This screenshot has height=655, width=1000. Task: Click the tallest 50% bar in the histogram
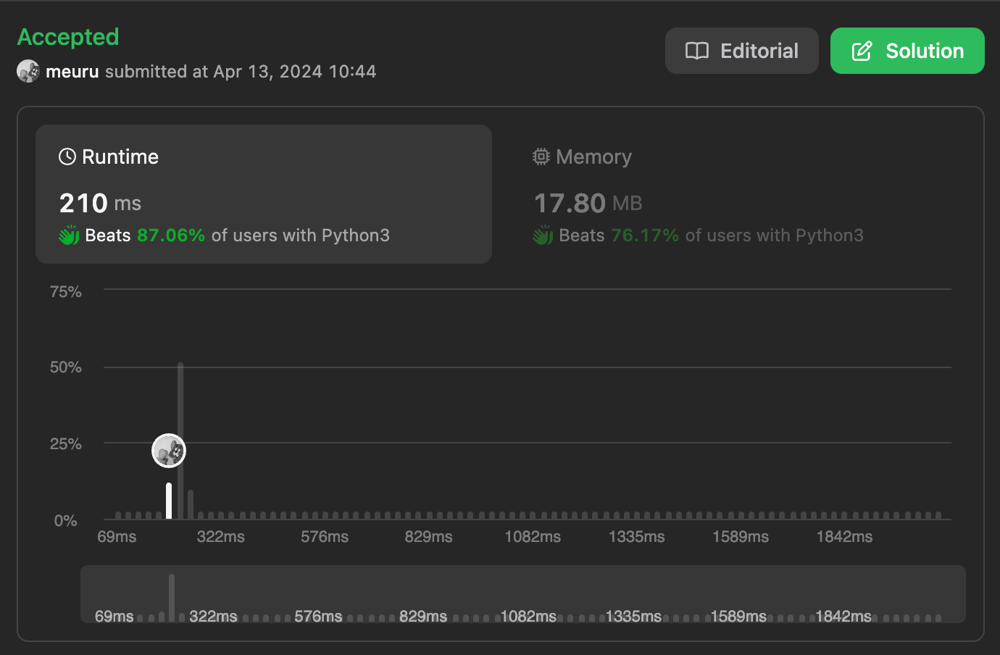tap(180, 440)
